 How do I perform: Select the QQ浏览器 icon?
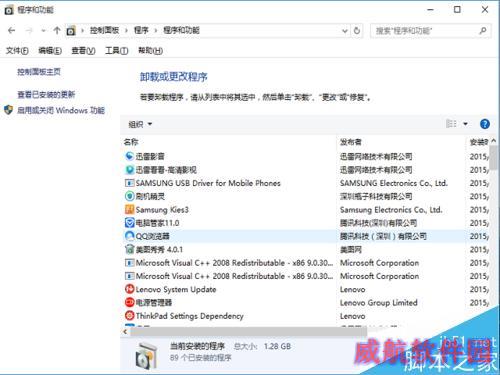point(129,236)
